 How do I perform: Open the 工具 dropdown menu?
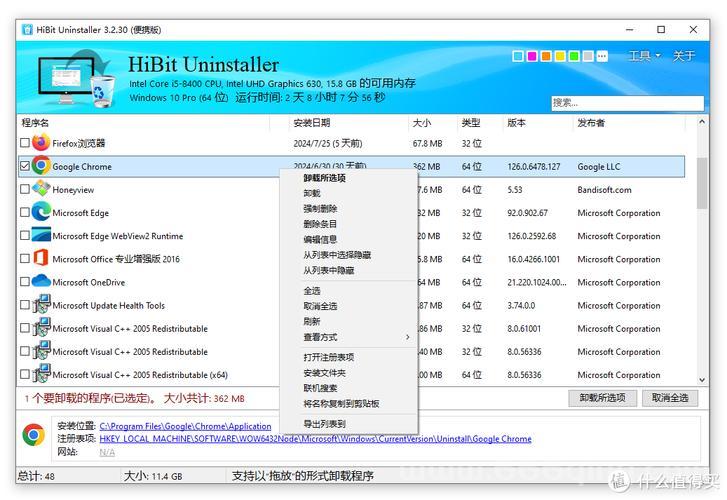click(x=644, y=56)
